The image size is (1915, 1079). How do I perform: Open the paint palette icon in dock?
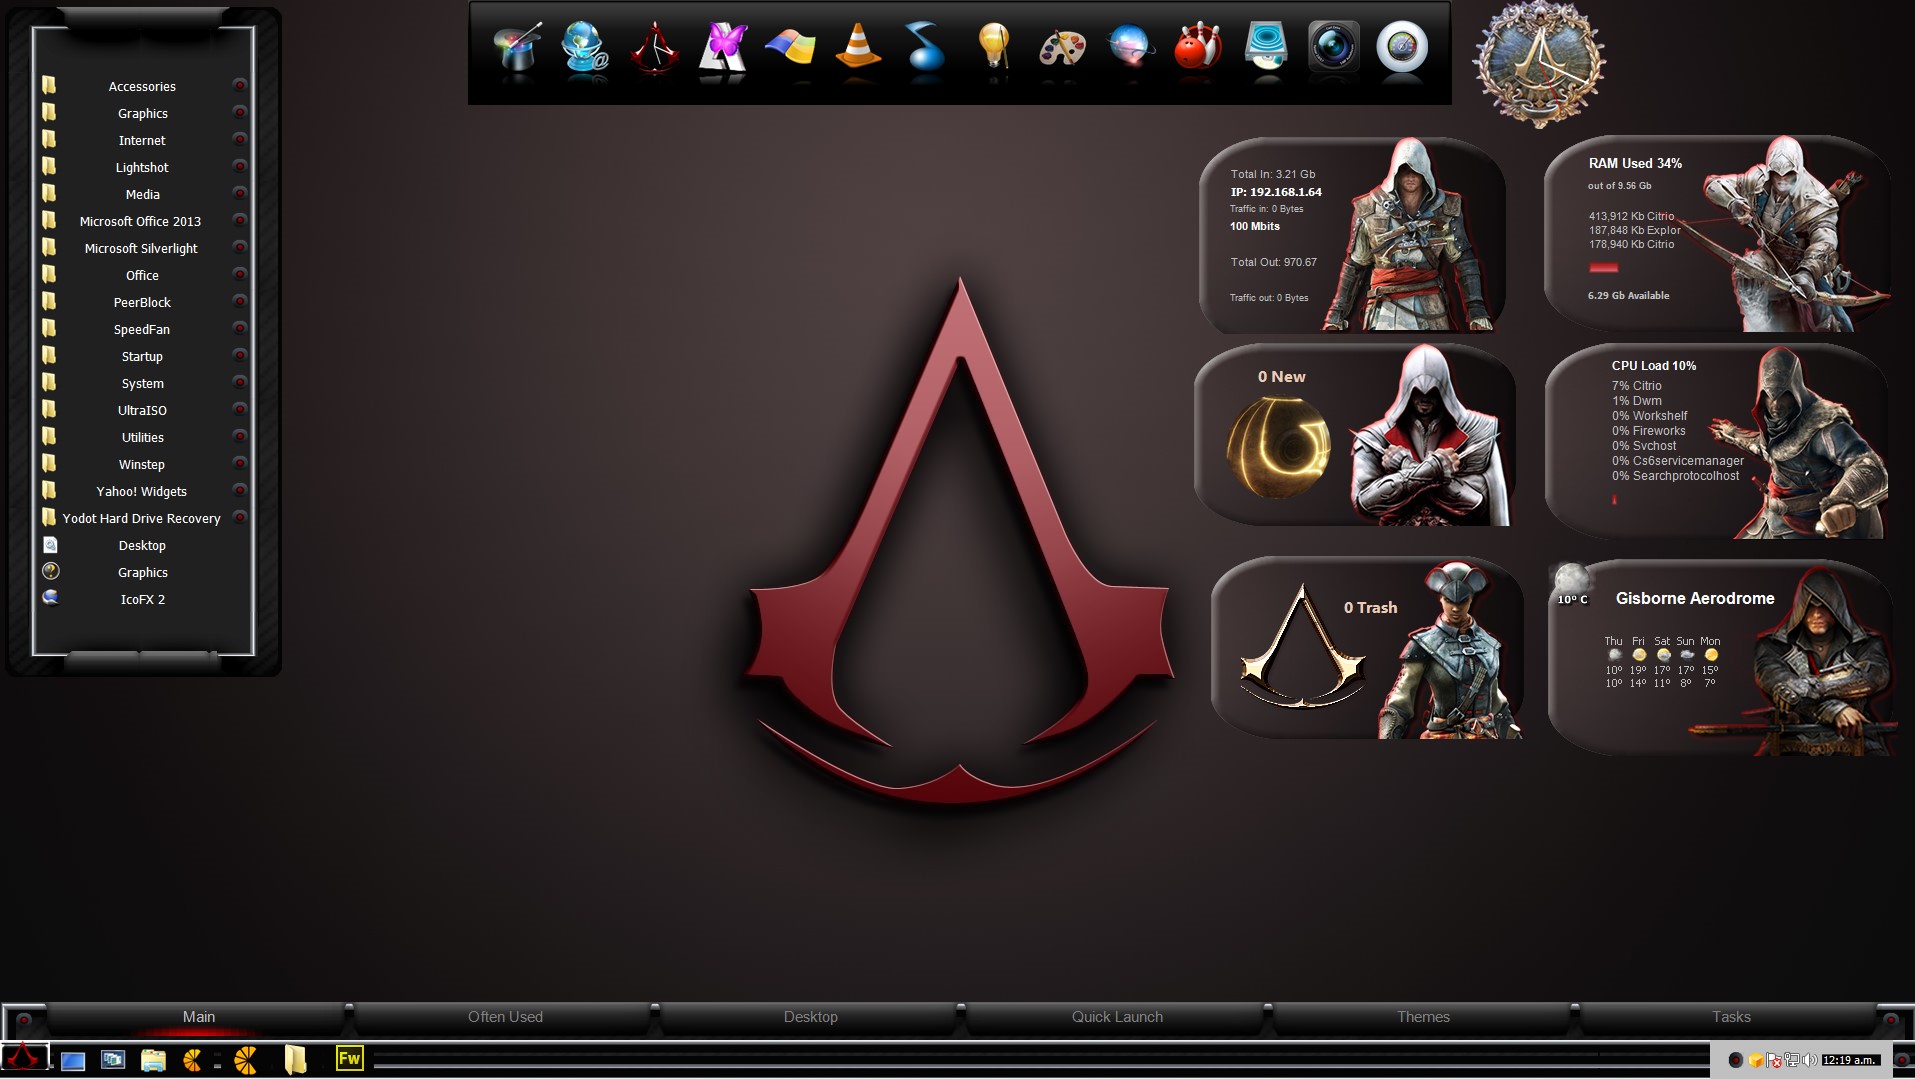coord(1062,47)
